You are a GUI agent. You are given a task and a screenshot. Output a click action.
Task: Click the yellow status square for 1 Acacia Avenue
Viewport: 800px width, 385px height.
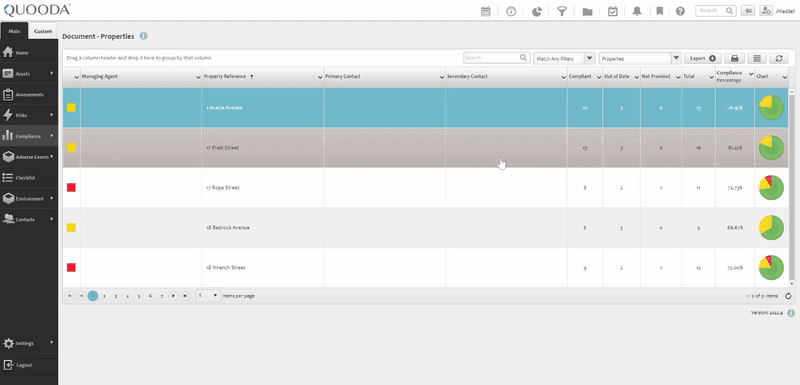(x=71, y=108)
